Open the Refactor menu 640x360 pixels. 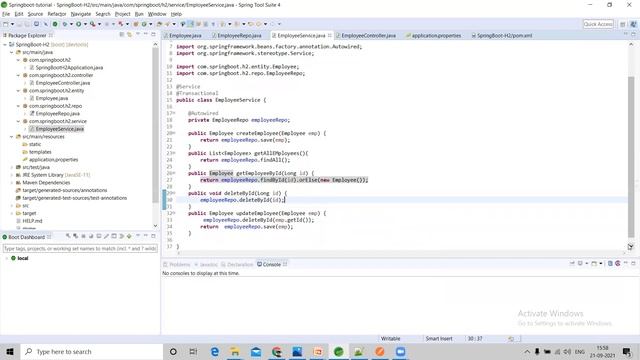57,14
